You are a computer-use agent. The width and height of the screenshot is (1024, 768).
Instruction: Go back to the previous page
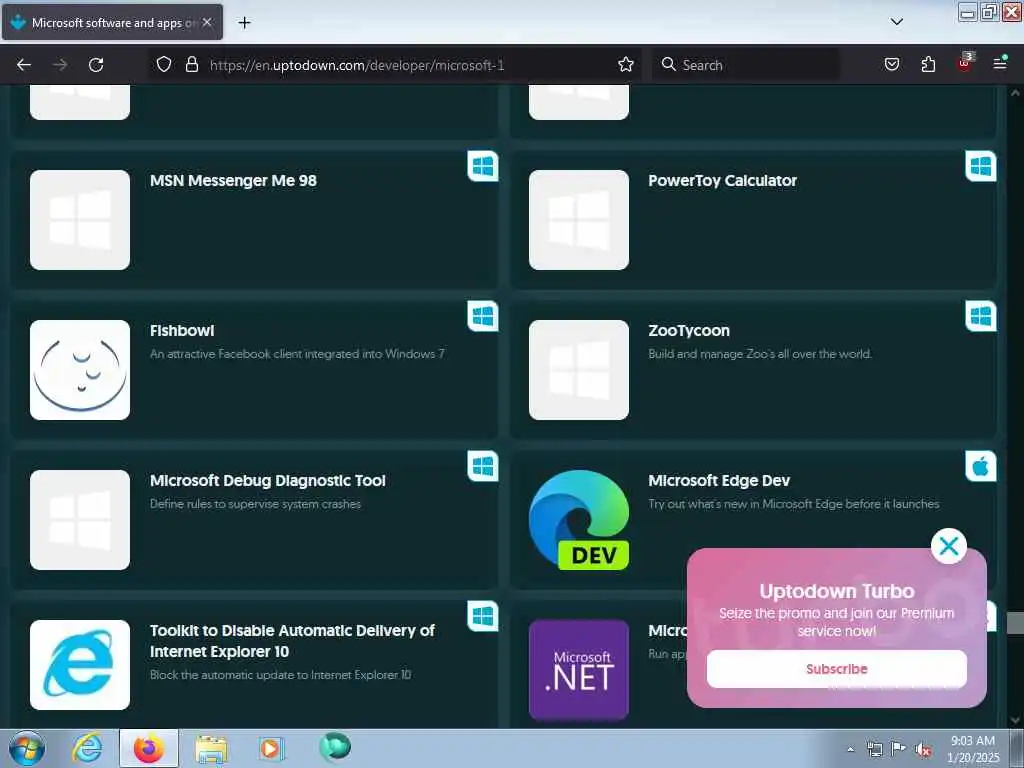coord(24,65)
